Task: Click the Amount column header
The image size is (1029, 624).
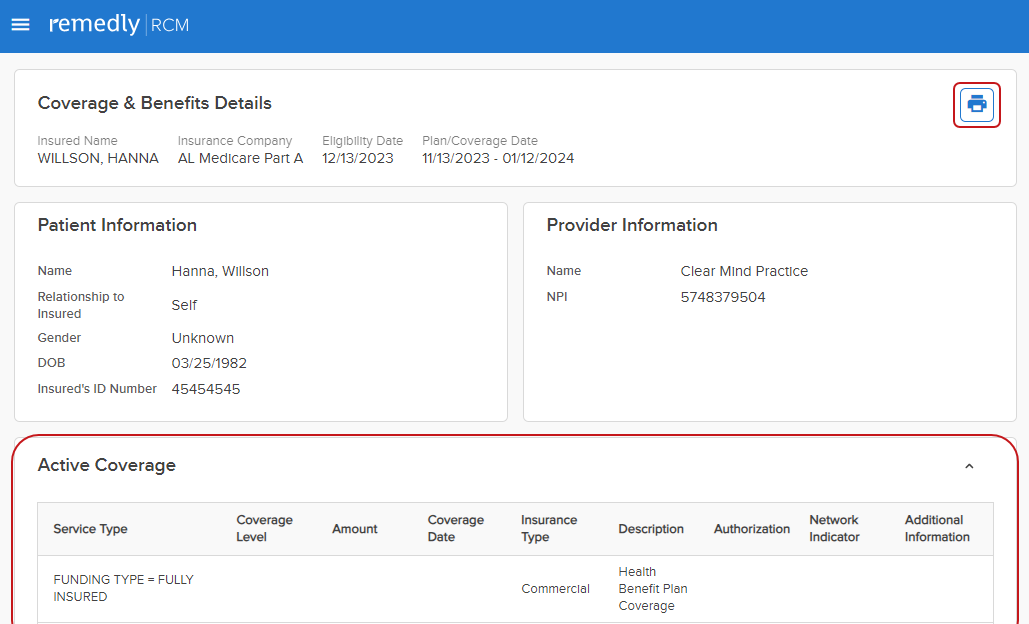Action: coord(354,529)
